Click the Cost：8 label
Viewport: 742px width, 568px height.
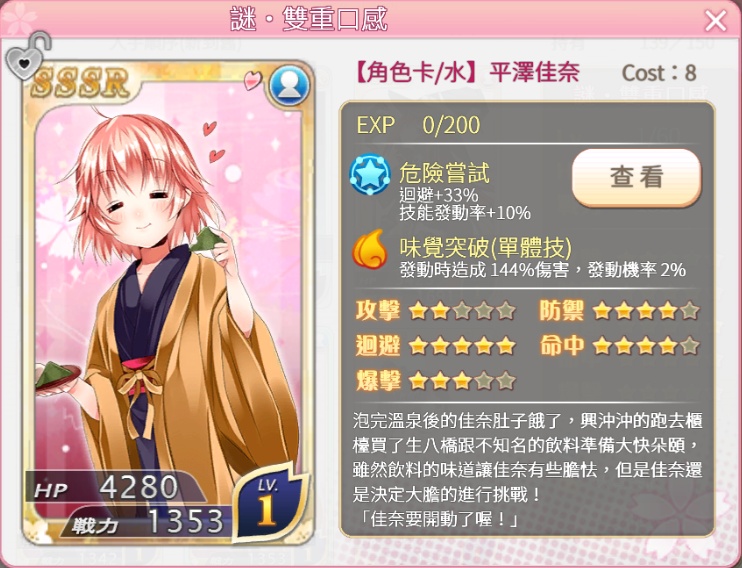pos(659,73)
